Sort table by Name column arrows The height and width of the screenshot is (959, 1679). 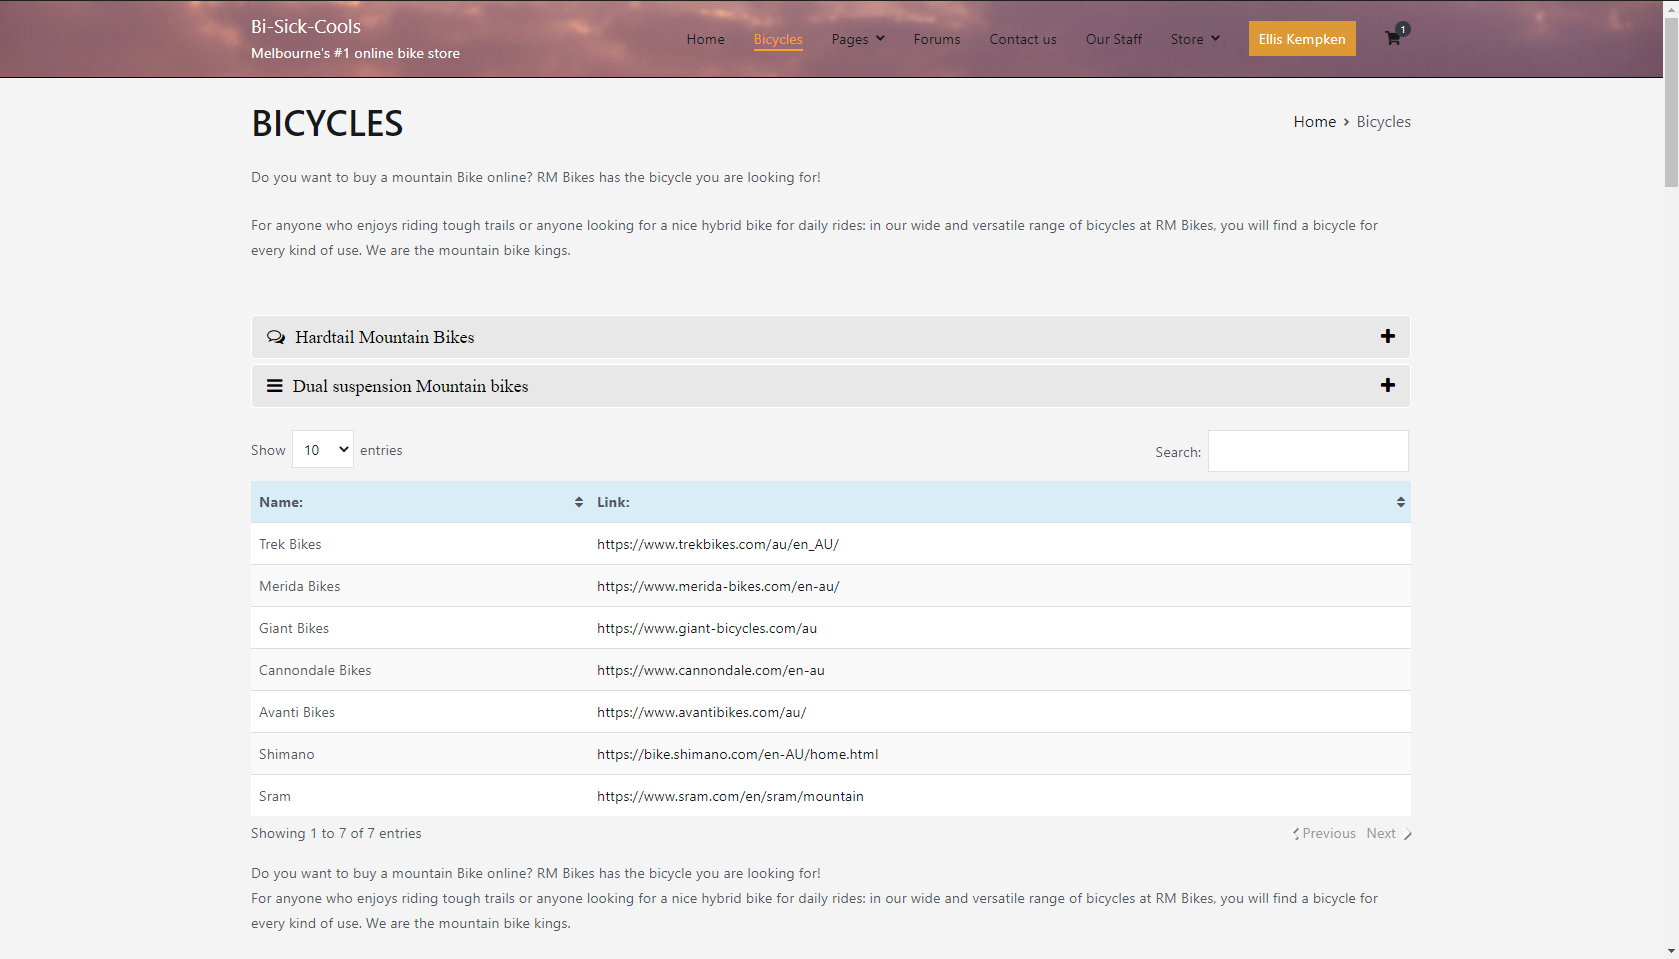[x=579, y=502]
